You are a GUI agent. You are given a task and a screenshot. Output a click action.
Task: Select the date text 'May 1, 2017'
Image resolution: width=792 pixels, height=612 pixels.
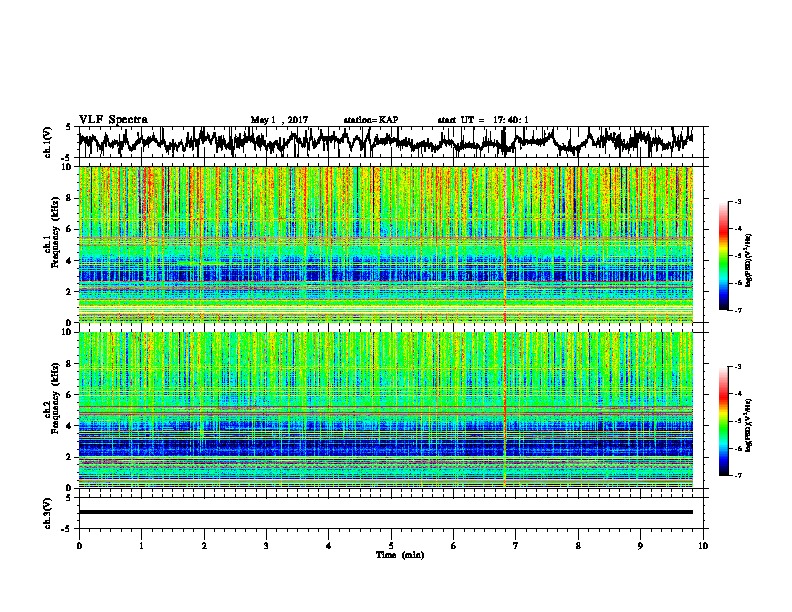[x=279, y=120]
